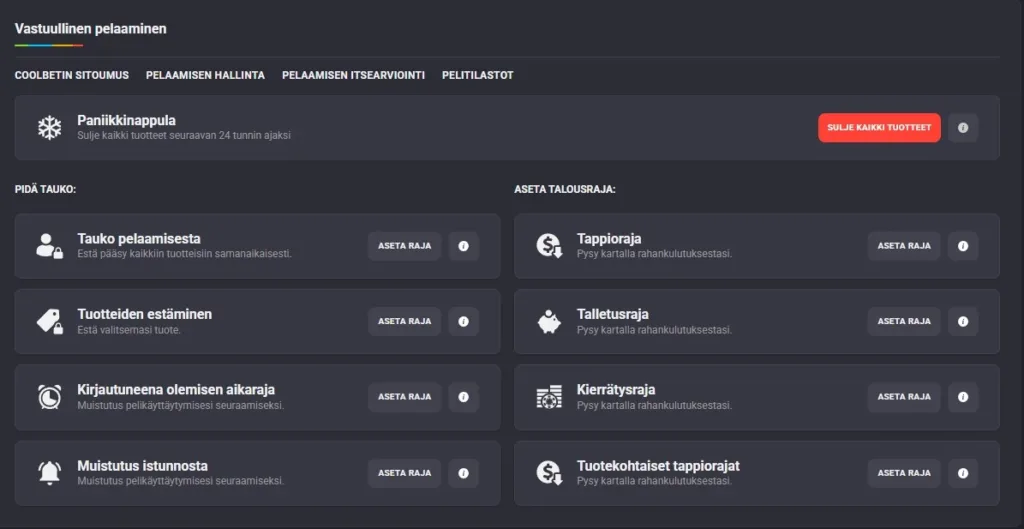
Task: Click text 'Estä pääsy kaikkiin tuotteisiin samanaikaisesti.'
Action: (x=184, y=253)
